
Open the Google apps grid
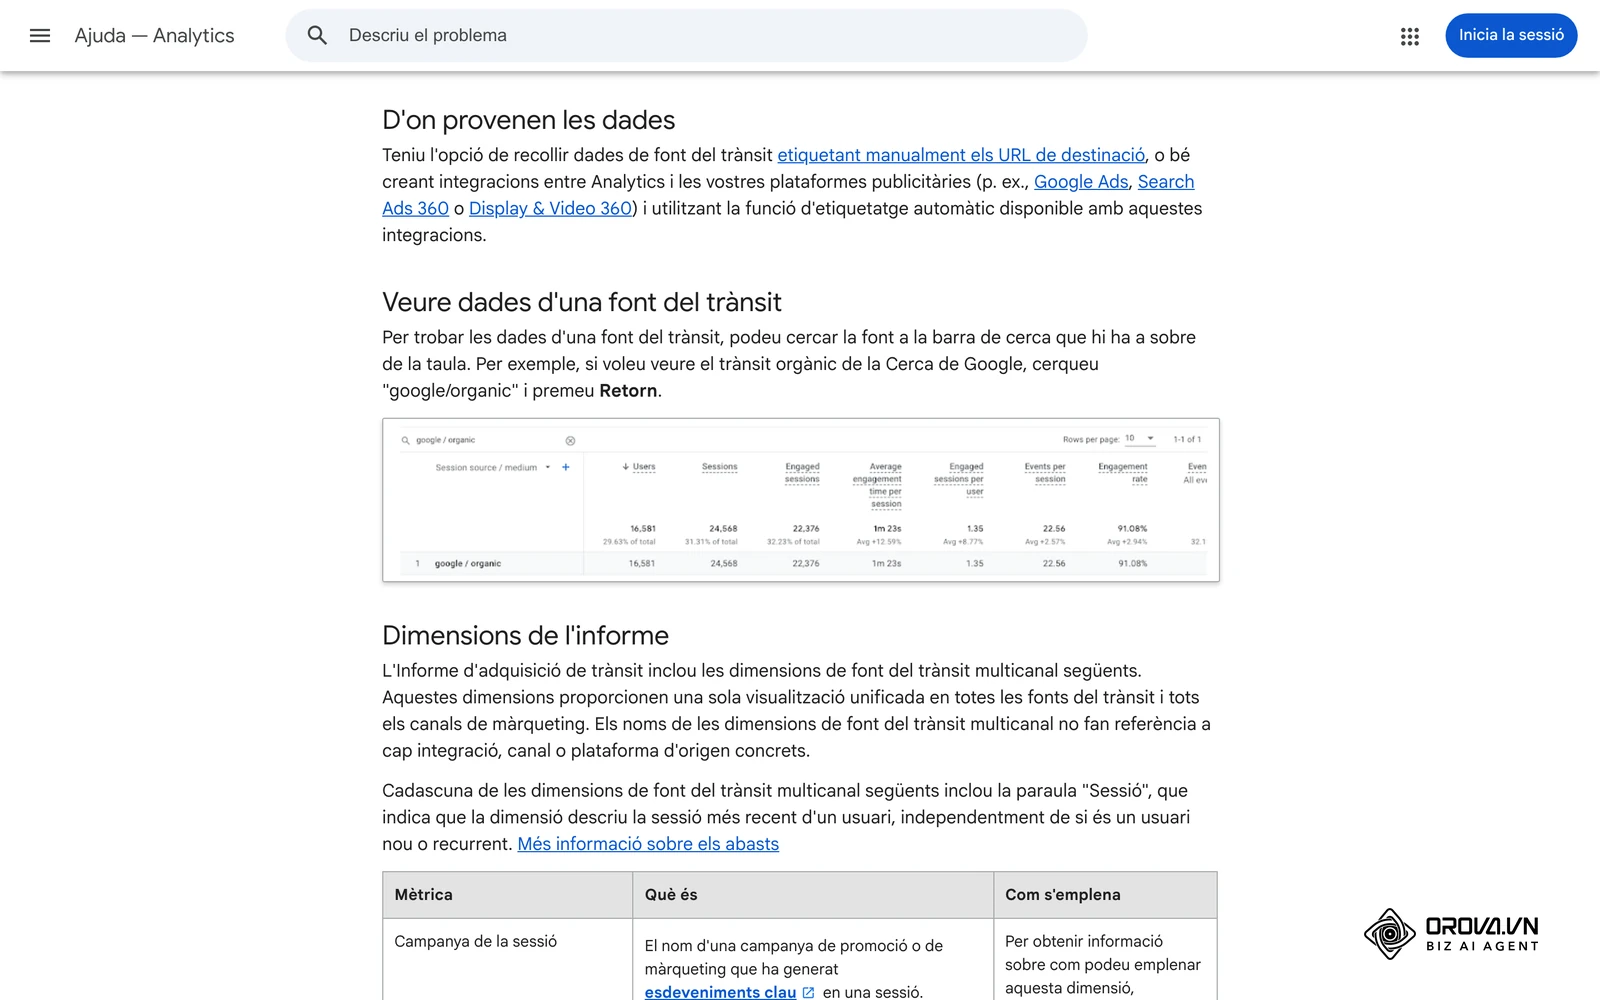point(1410,36)
